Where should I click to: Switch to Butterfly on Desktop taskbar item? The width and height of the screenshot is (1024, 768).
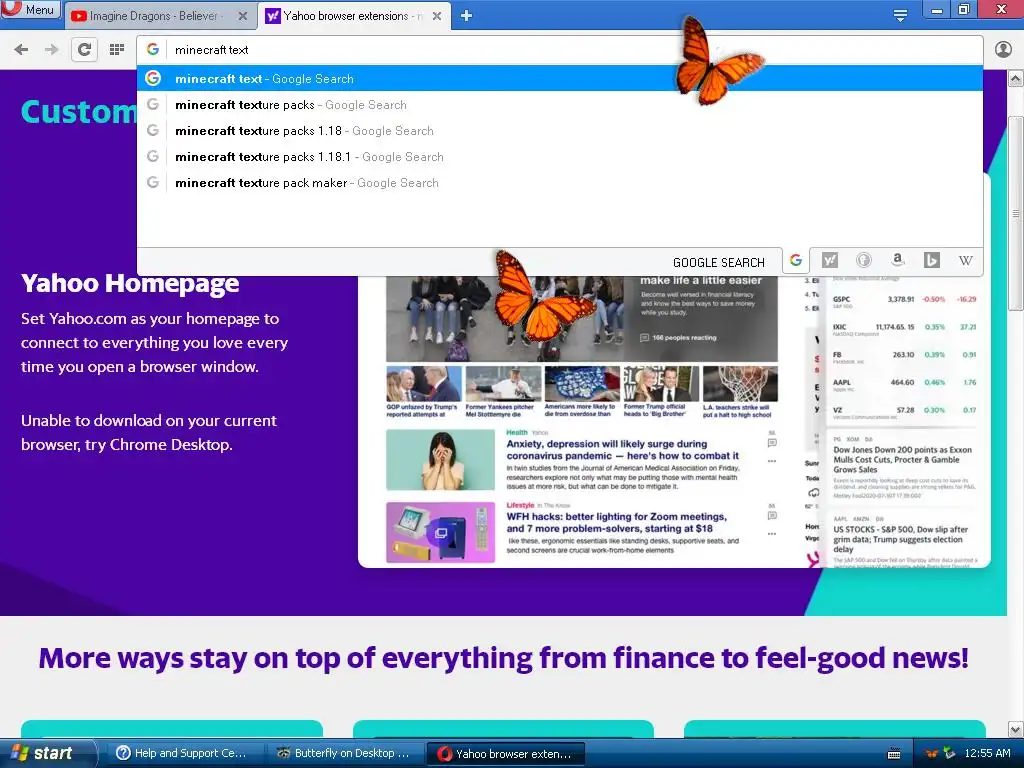point(344,753)
